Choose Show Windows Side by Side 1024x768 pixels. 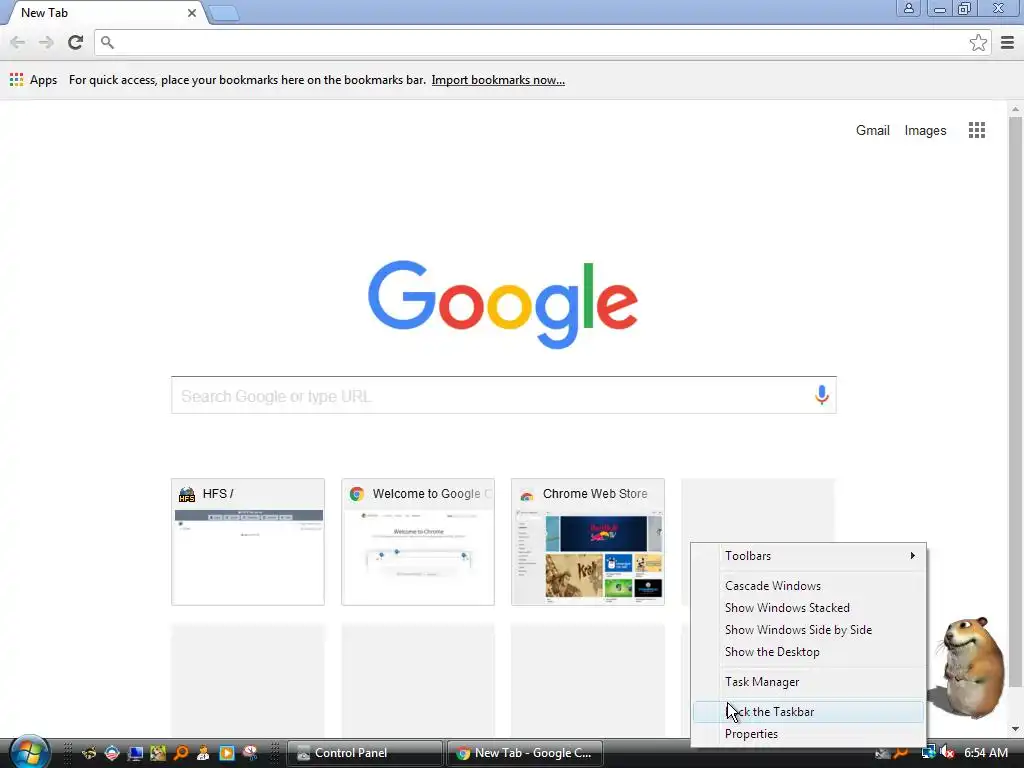click(x=808, y=630)
